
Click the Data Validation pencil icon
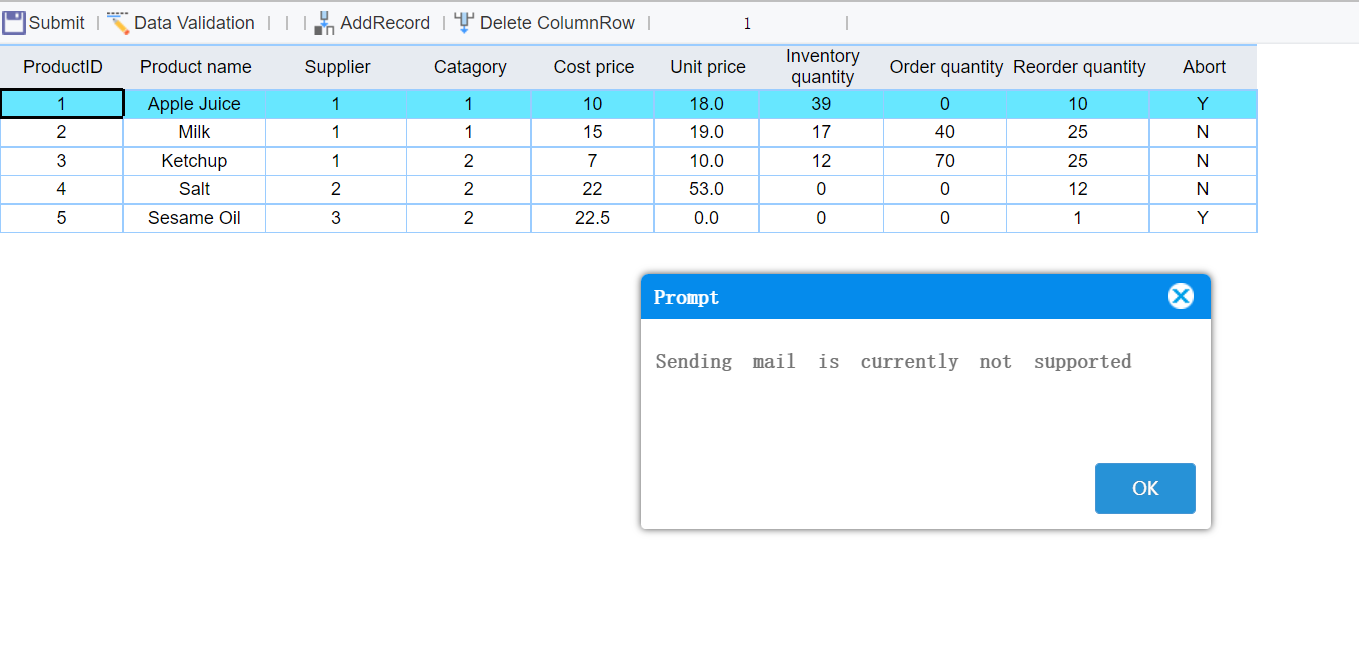click(x=118, y=22)
